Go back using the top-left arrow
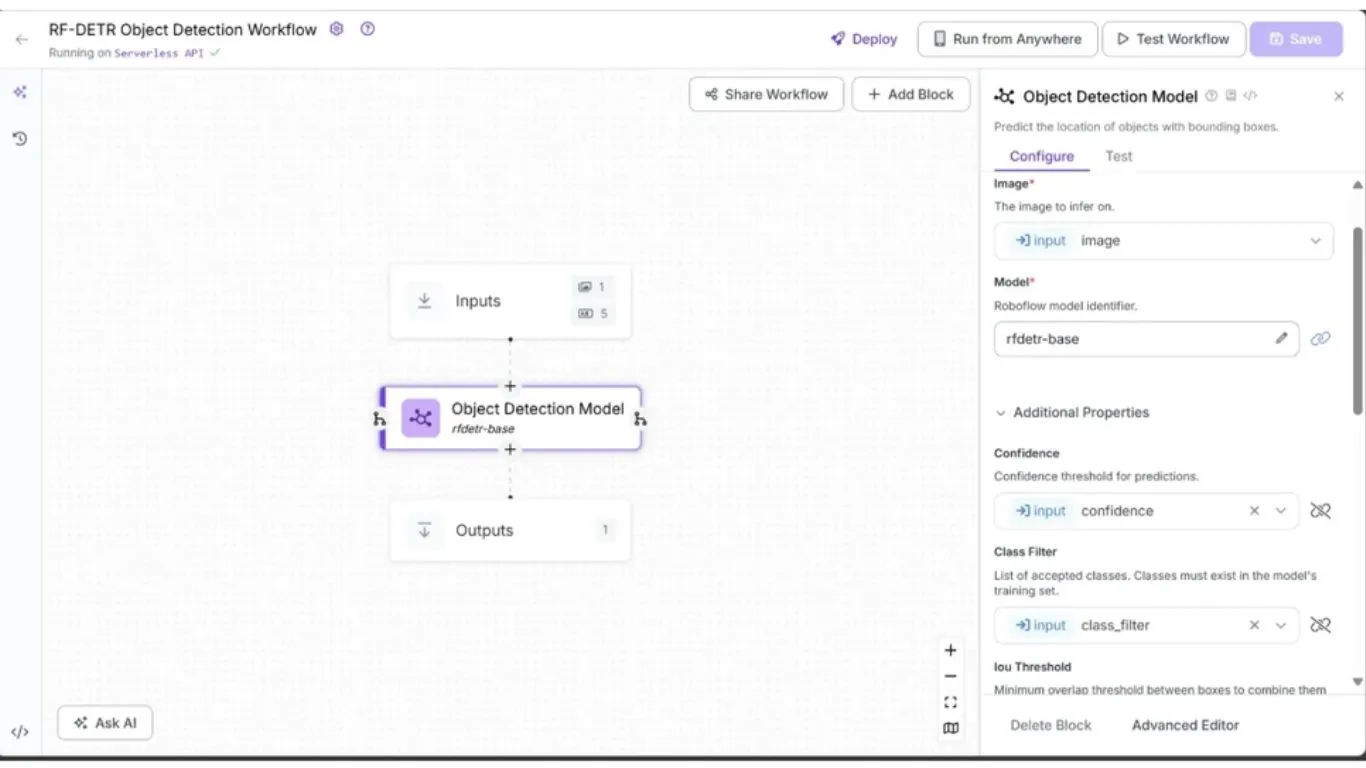The width and height of the screenshot is (1366, 768). tap(22, 40)
